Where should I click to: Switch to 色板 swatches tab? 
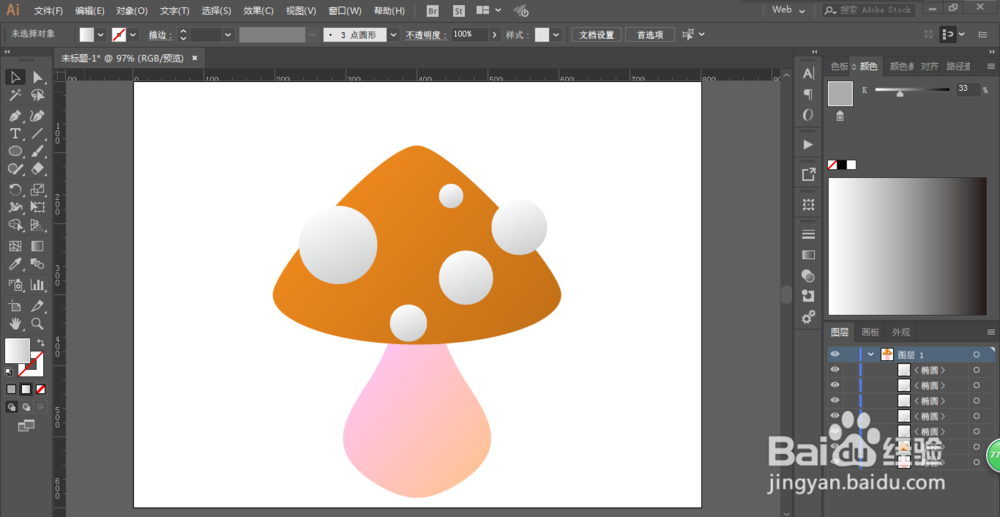point(839,66)
